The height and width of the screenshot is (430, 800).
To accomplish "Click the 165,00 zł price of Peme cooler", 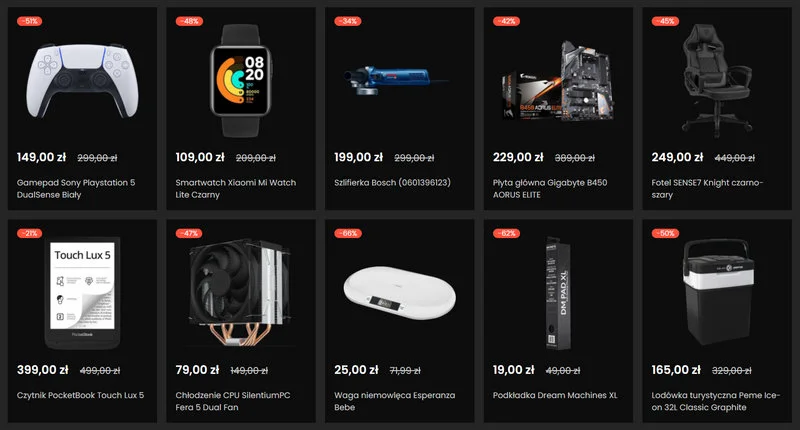I will point(676,370).
